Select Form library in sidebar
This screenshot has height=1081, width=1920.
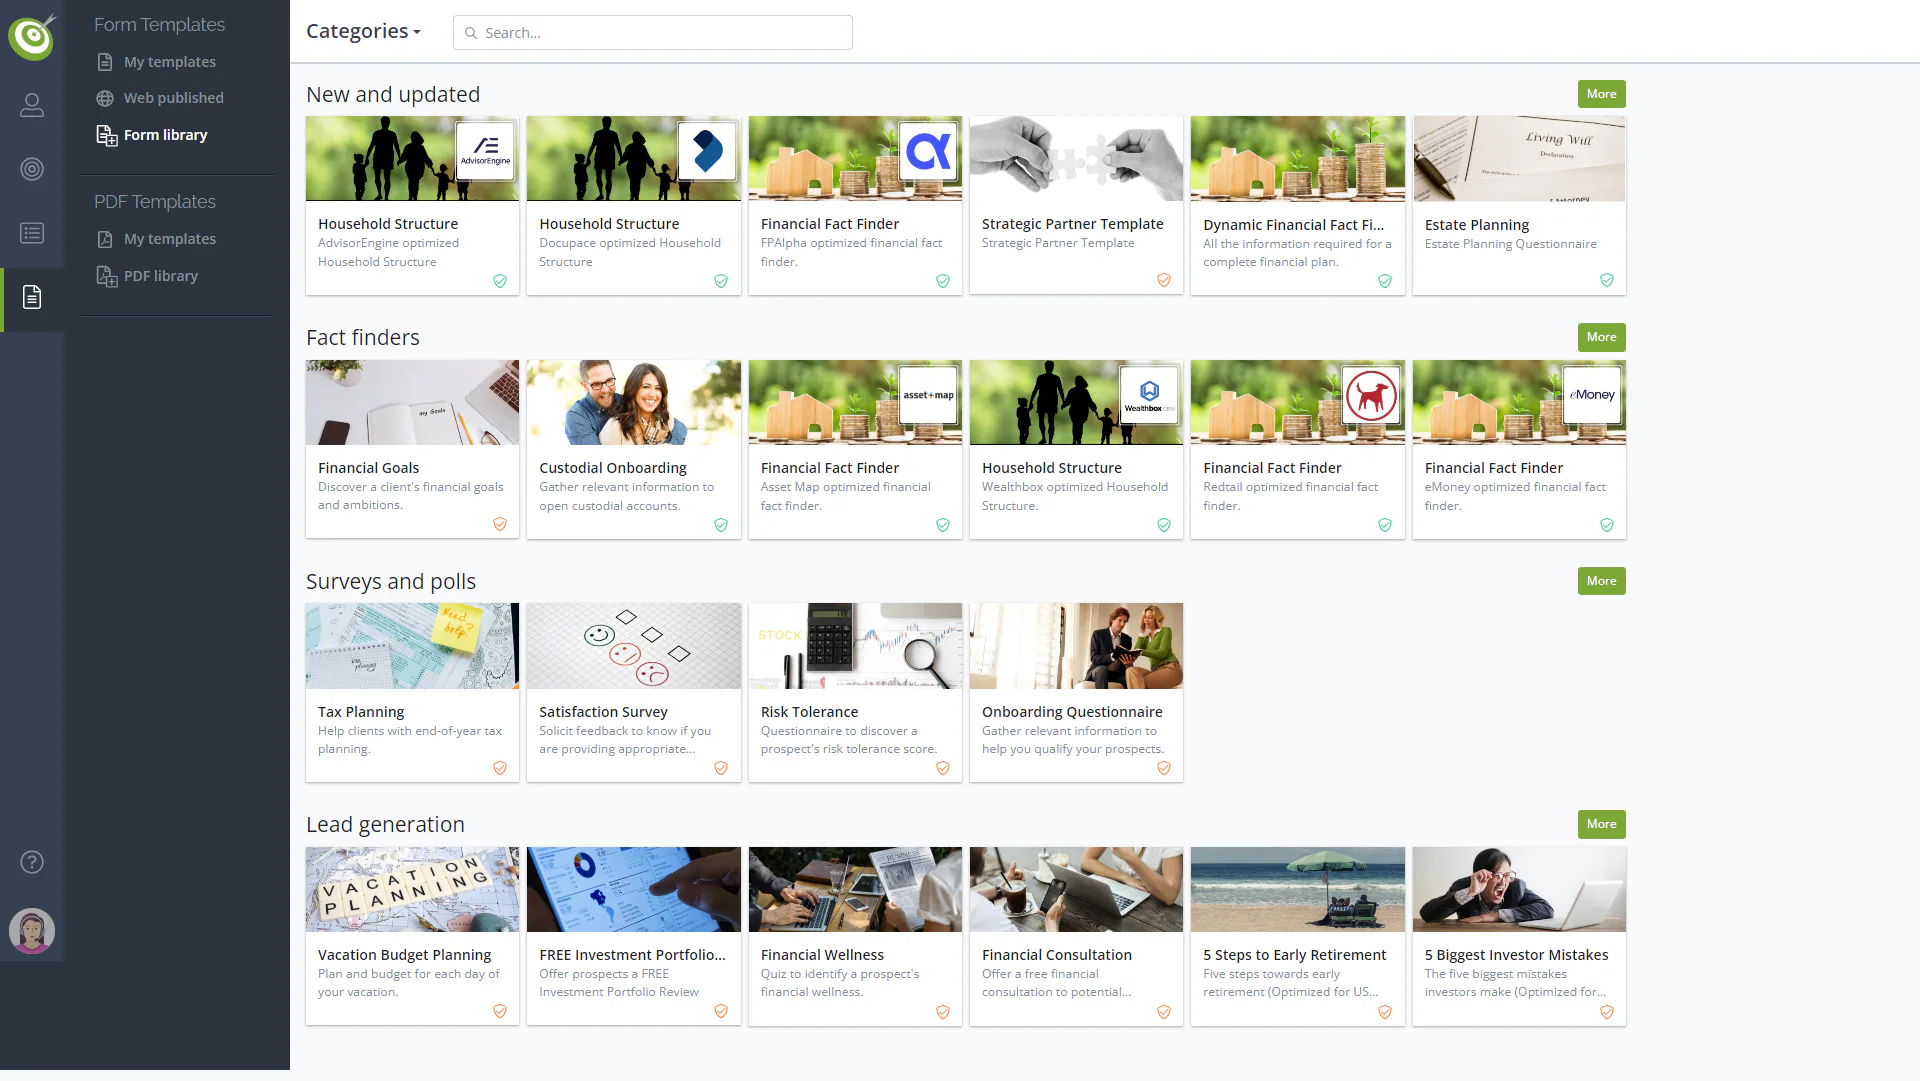(x=165, y=135)
